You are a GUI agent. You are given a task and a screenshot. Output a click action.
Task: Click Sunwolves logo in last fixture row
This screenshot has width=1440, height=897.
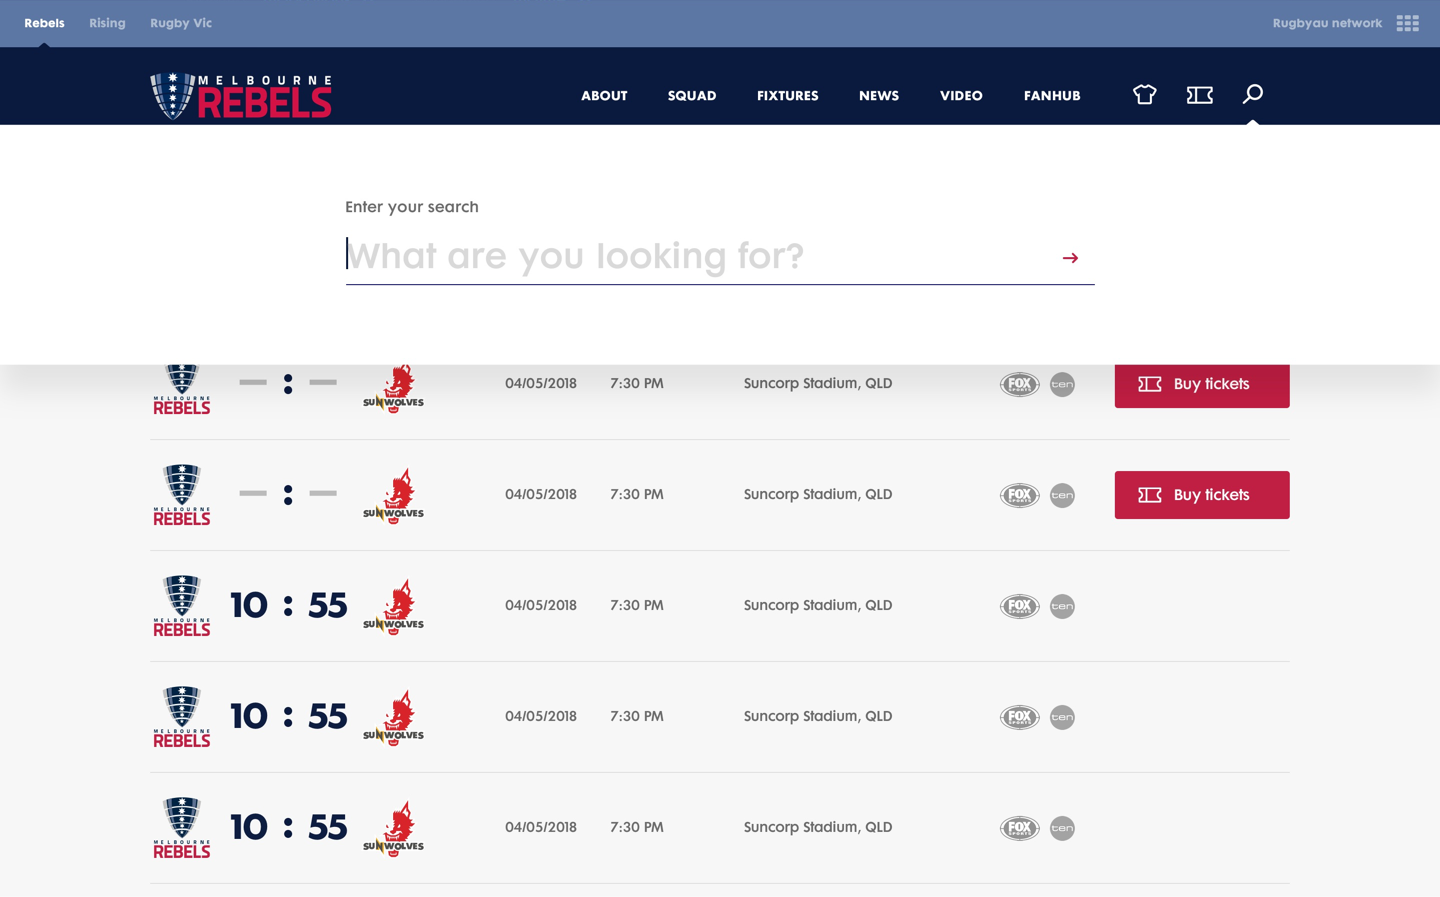[394, 829]
